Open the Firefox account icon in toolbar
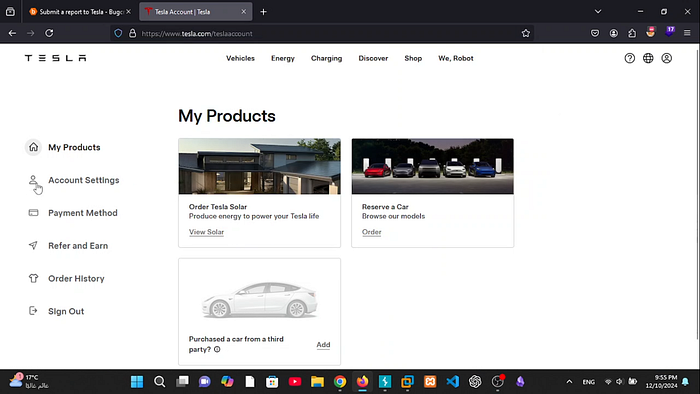Viewport: 700px width, 394px height. [614, 33]
